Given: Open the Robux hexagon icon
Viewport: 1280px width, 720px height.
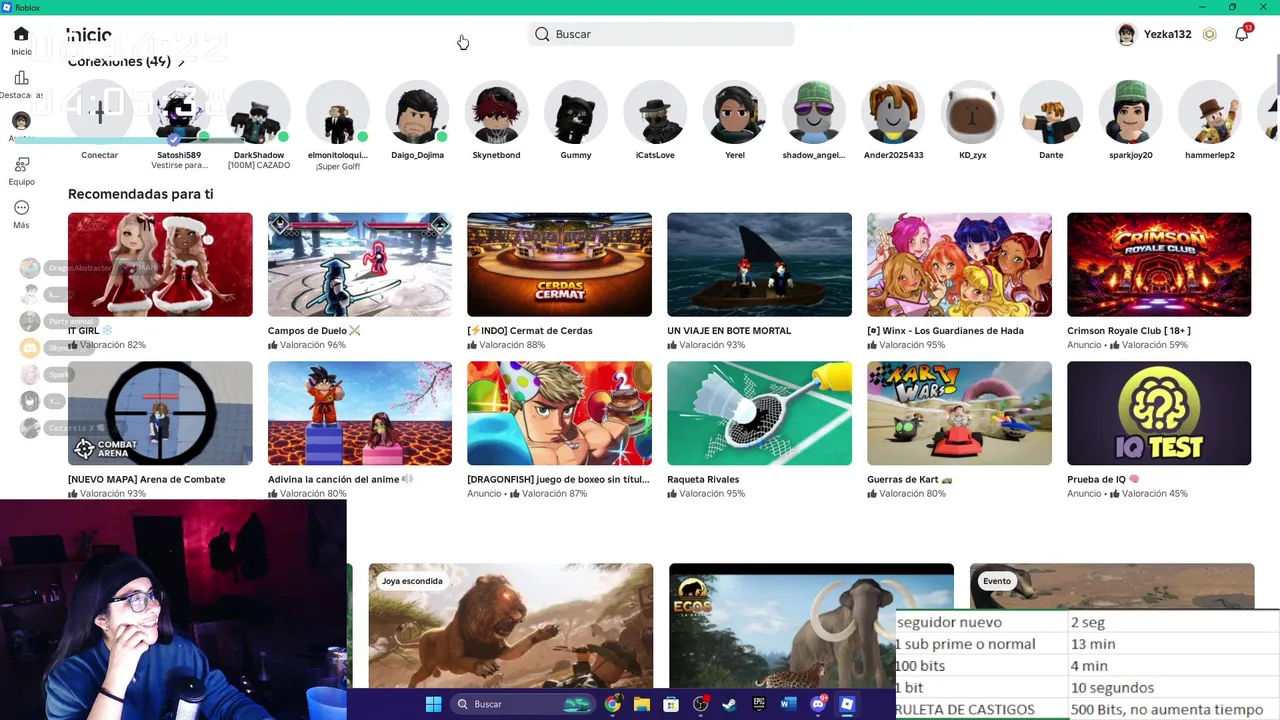Looking at the screenshot, I should point(1209,34).
